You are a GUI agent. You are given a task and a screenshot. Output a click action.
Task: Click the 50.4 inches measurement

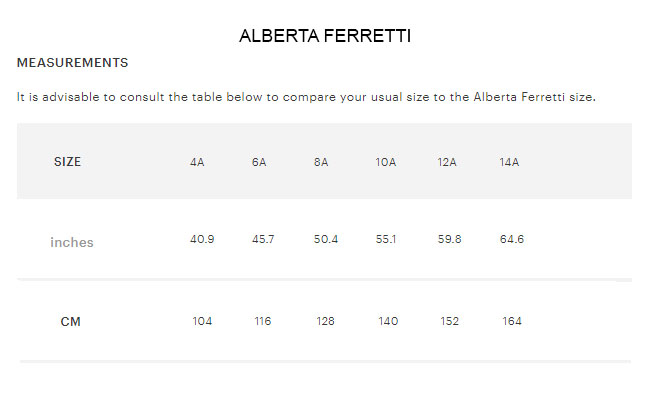tap(326, 240)
